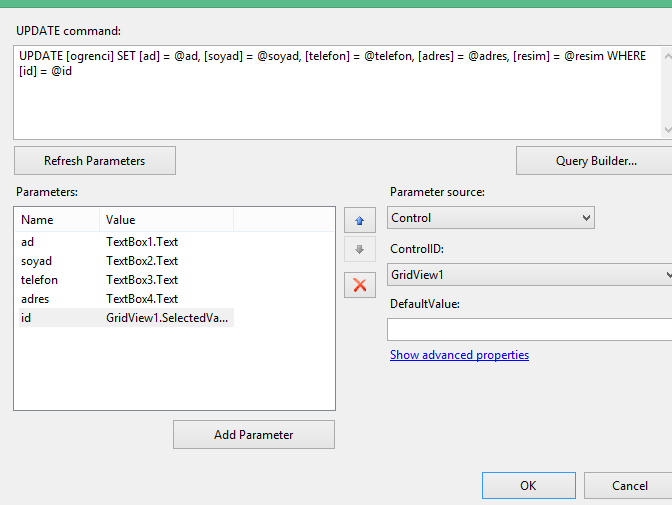Click Add Parameter button
This screenshot has width=672, height=505.
tap(254, 435)
